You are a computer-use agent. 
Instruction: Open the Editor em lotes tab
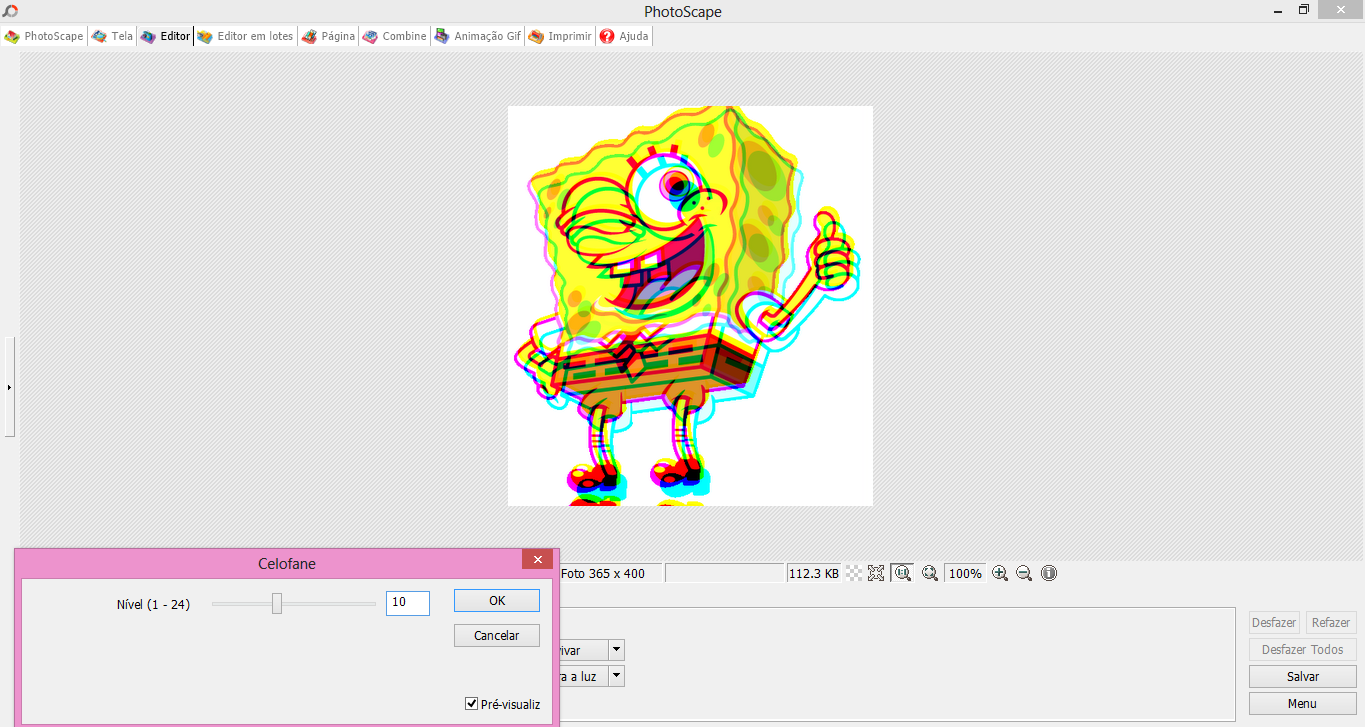[246, 36]
